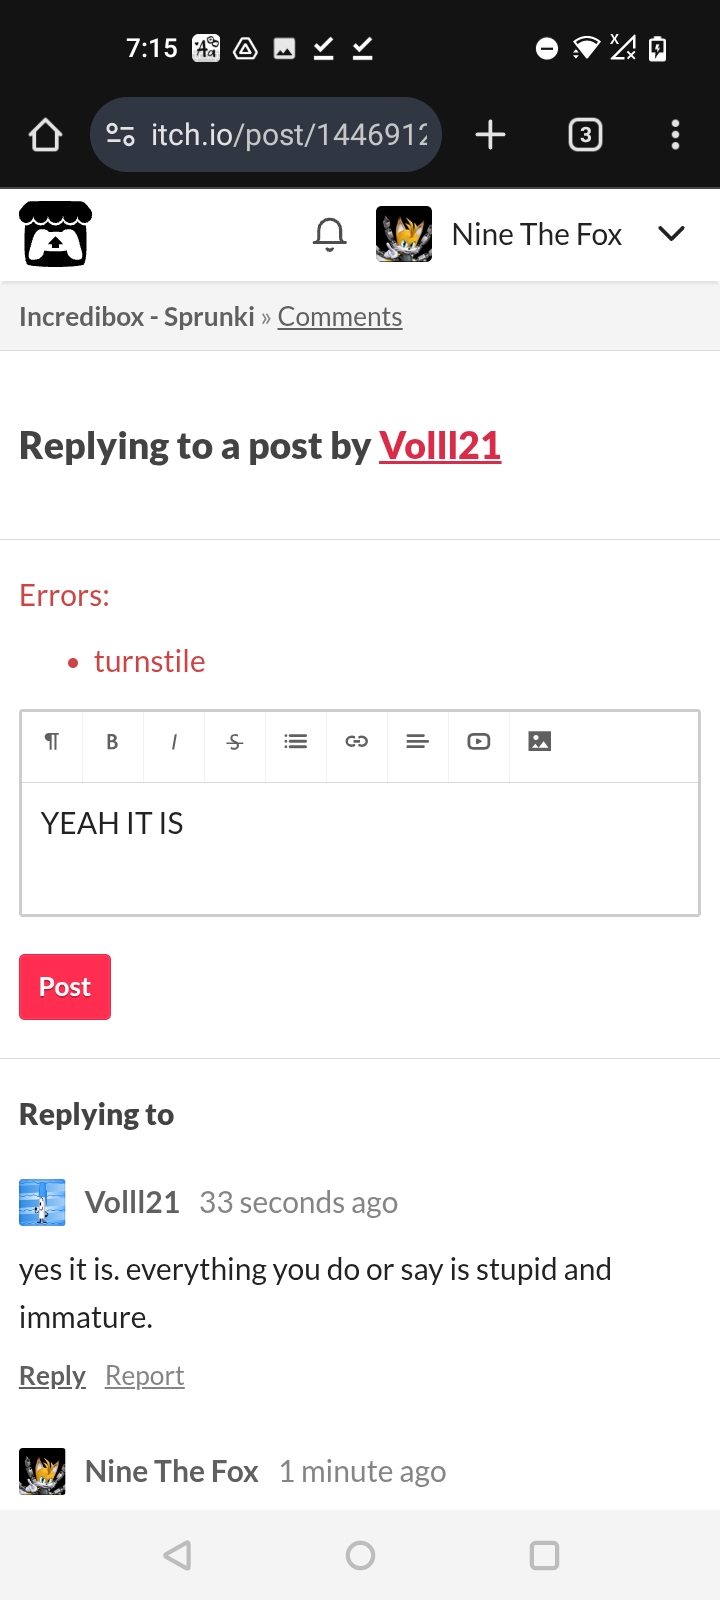Image resolution: width=720 pixels, height=1600 pixels.
Task: Expand the Nine The Fox account menu
Action: (671, 234)
